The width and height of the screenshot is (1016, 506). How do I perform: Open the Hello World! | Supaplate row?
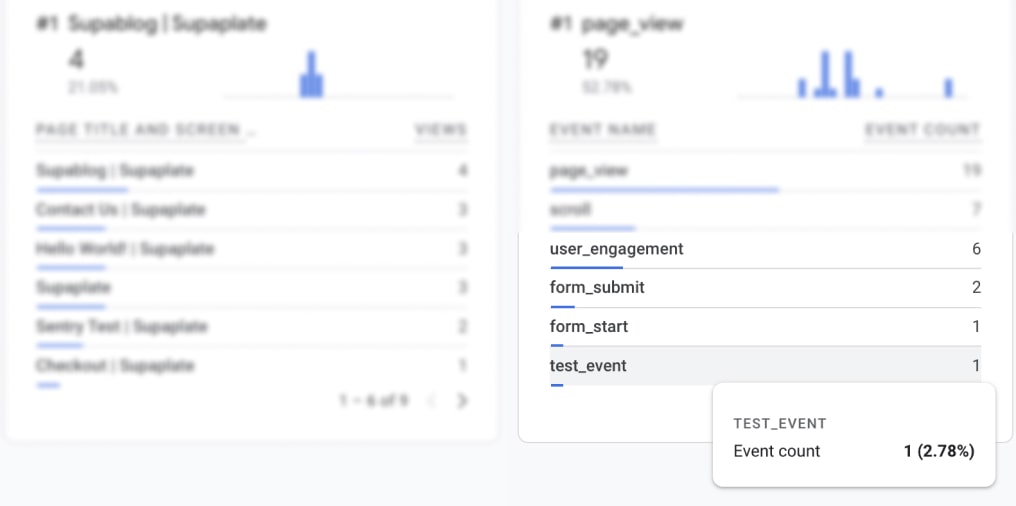click(x=251, y=249)
